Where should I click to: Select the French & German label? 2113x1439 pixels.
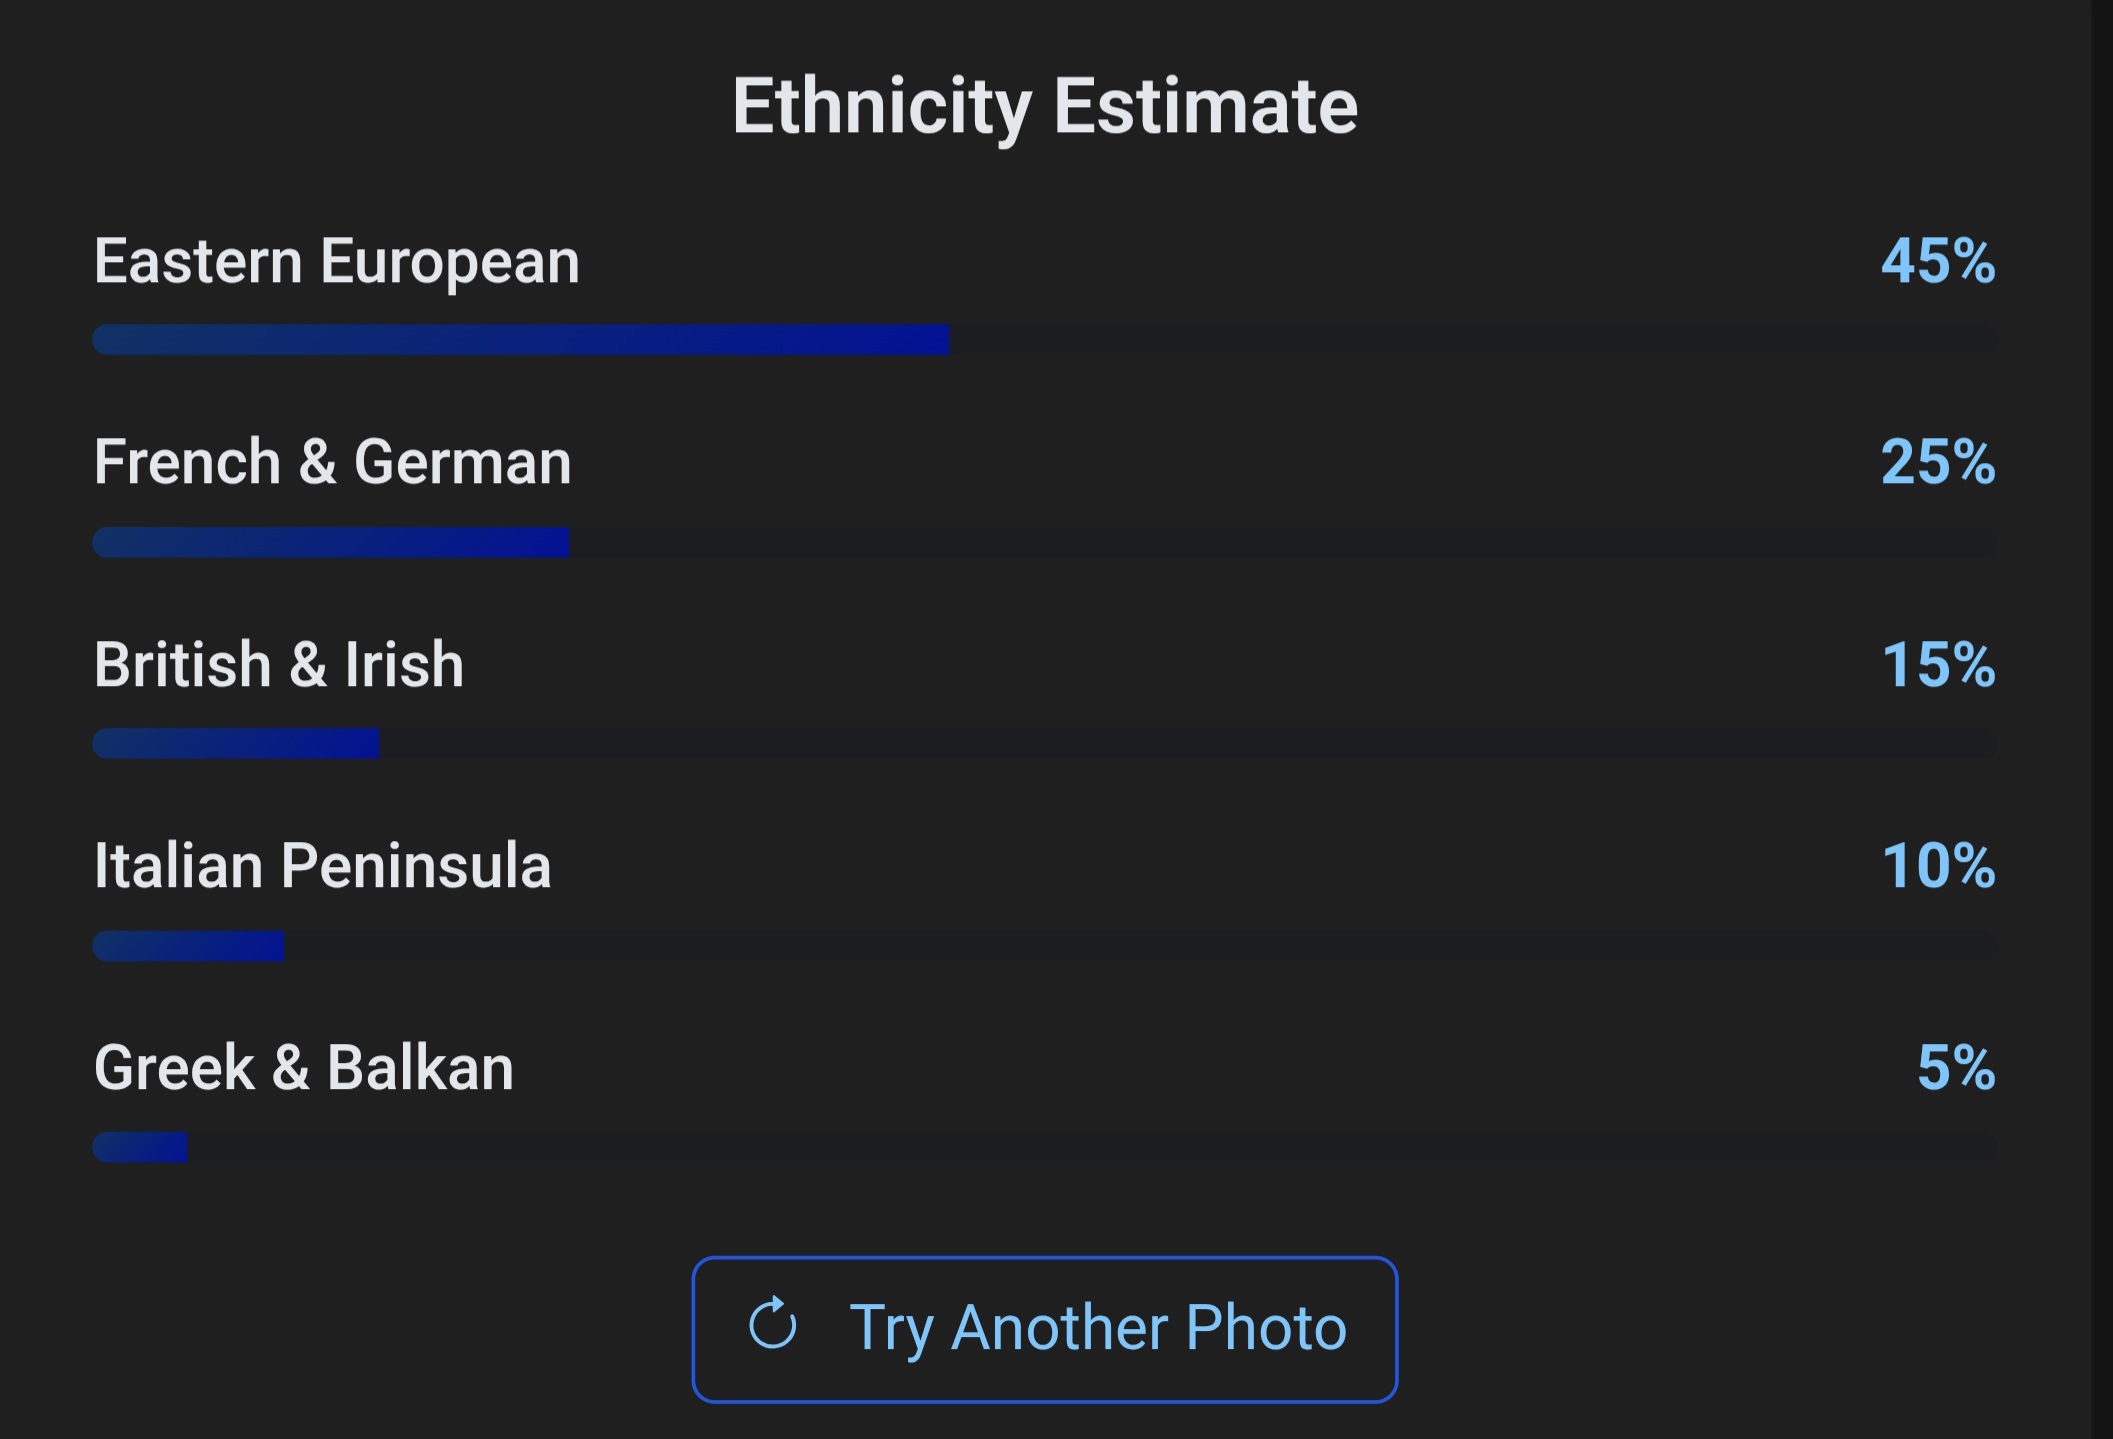(333, 463)
